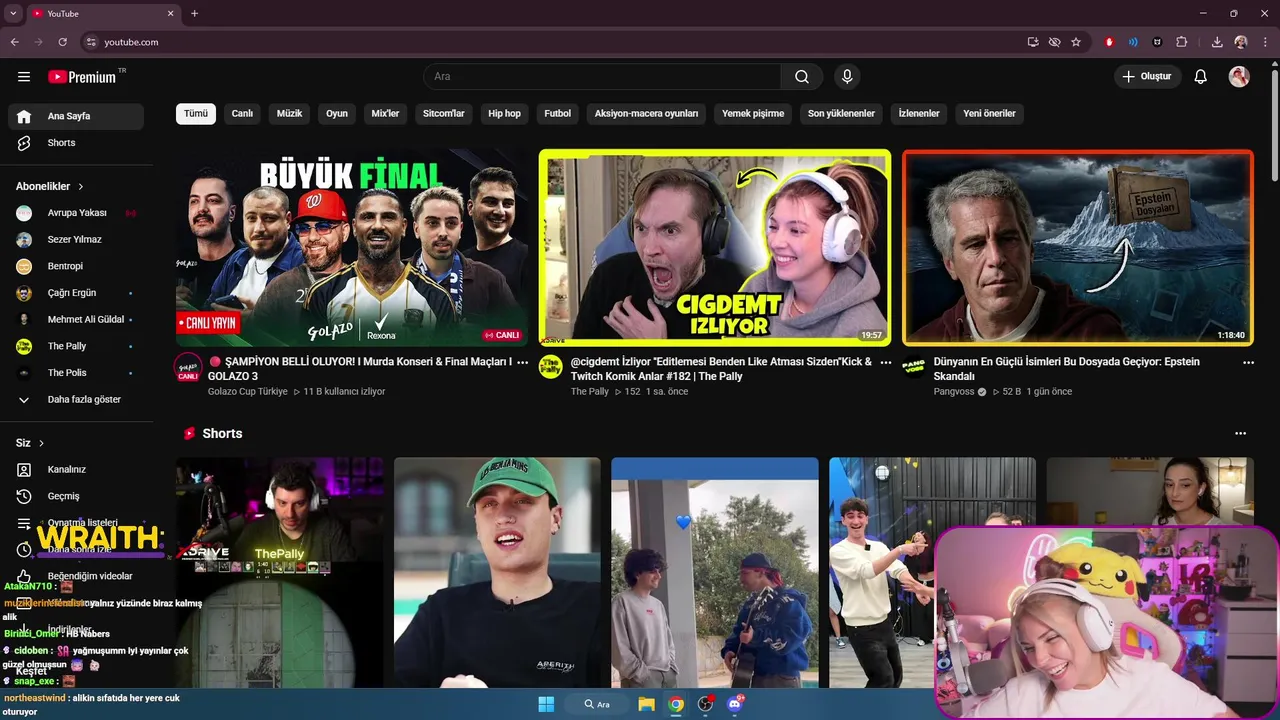1280x720 pixels.
Task: Open Shorts in the sidebar
Action: click(76, 143)
